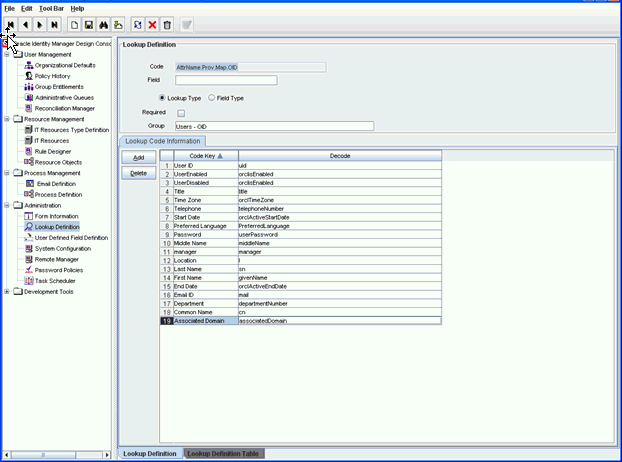The height and width of the screenshot is (462, 622).
Task: Click the Reconciliation Manager icon
Action: [x=29, y=108]
